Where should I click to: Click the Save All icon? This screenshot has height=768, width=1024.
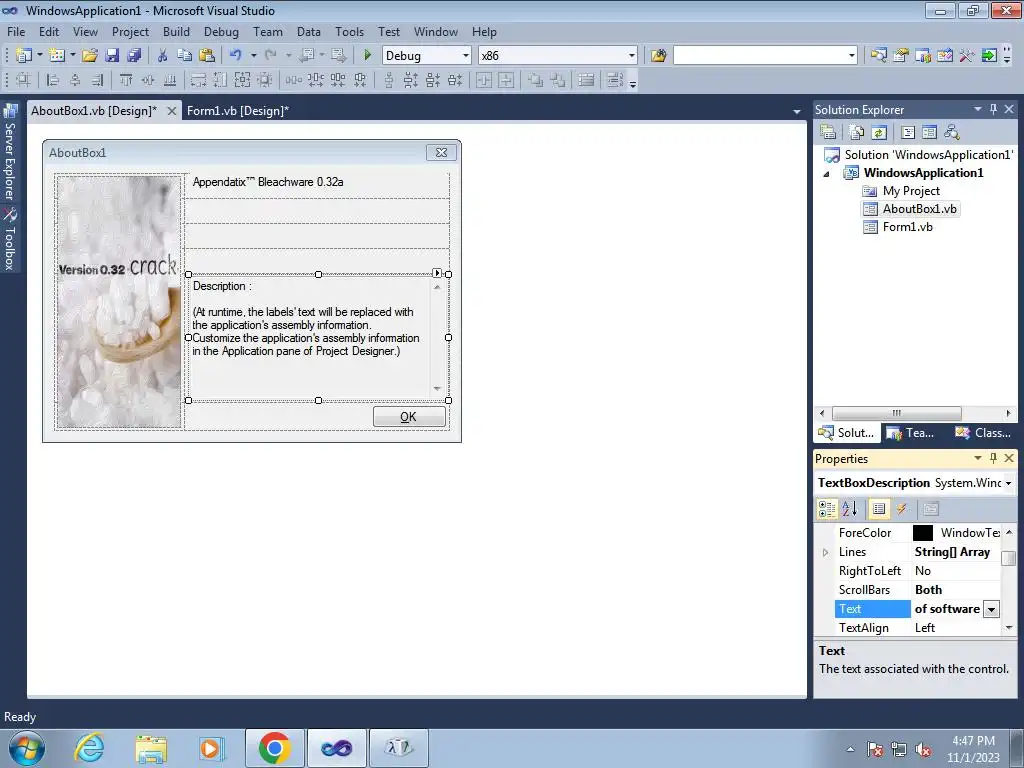point(134,56)
